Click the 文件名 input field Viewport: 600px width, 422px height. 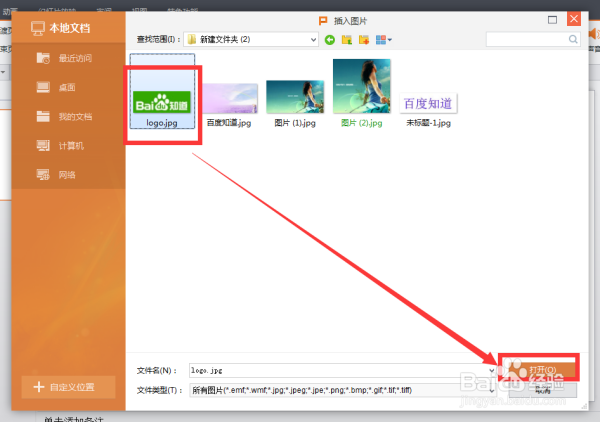[342, 370]
